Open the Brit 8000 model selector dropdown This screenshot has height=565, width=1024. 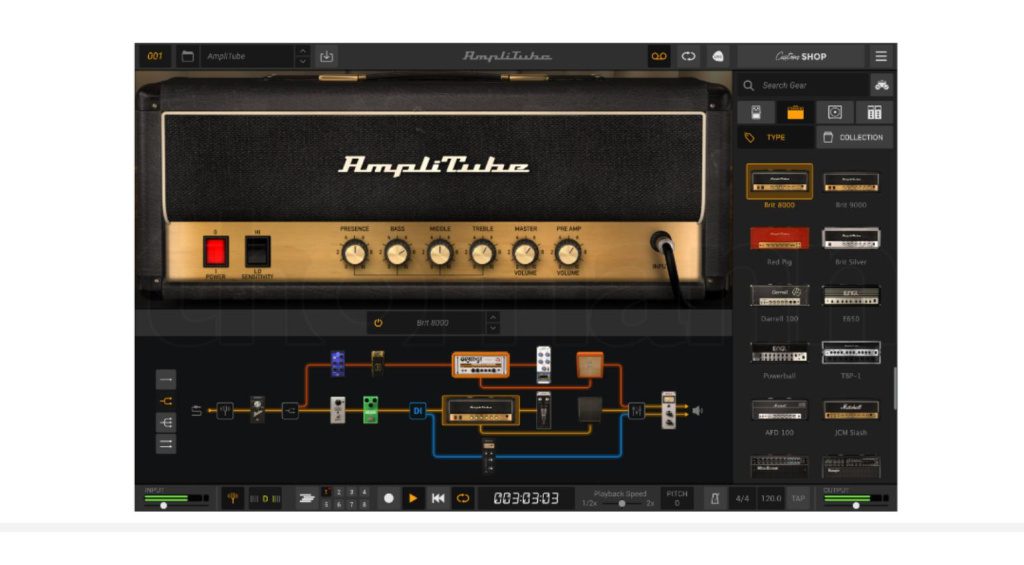coord(432,323)
